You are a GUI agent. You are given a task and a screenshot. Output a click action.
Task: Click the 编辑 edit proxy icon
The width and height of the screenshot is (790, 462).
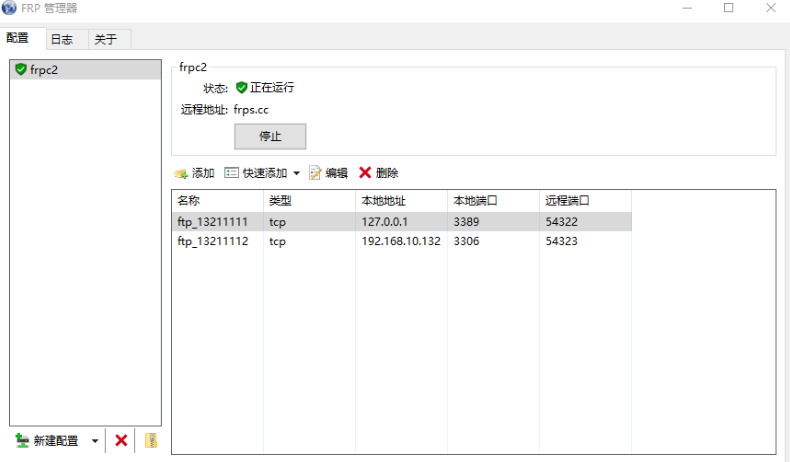315,173
